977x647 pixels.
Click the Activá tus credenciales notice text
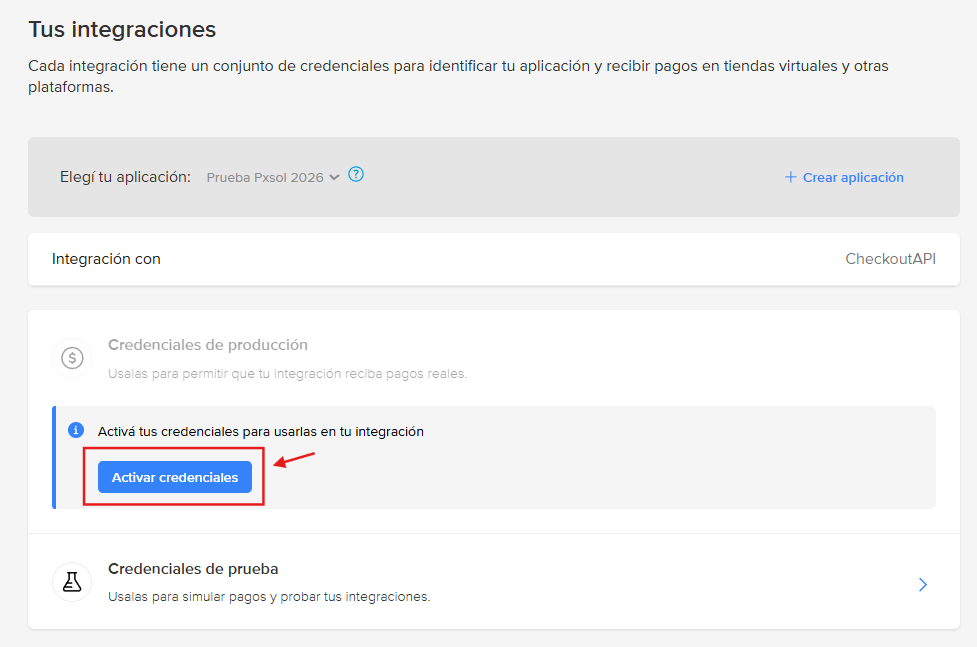pos(261,432)
